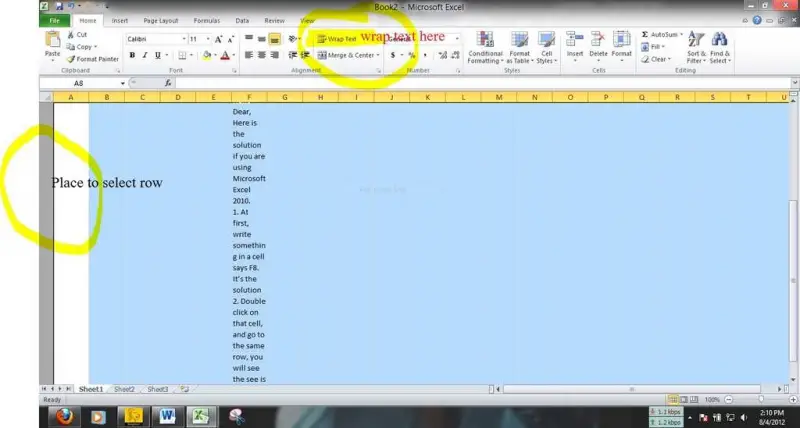Toggle Underline formatting

coord(158,55)
